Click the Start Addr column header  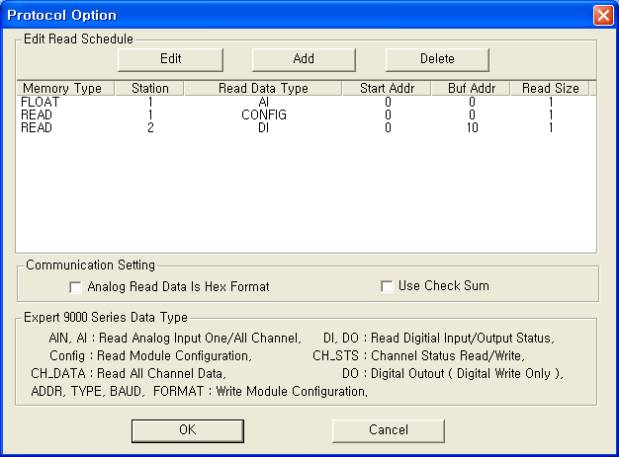click(x=385, y=89)
